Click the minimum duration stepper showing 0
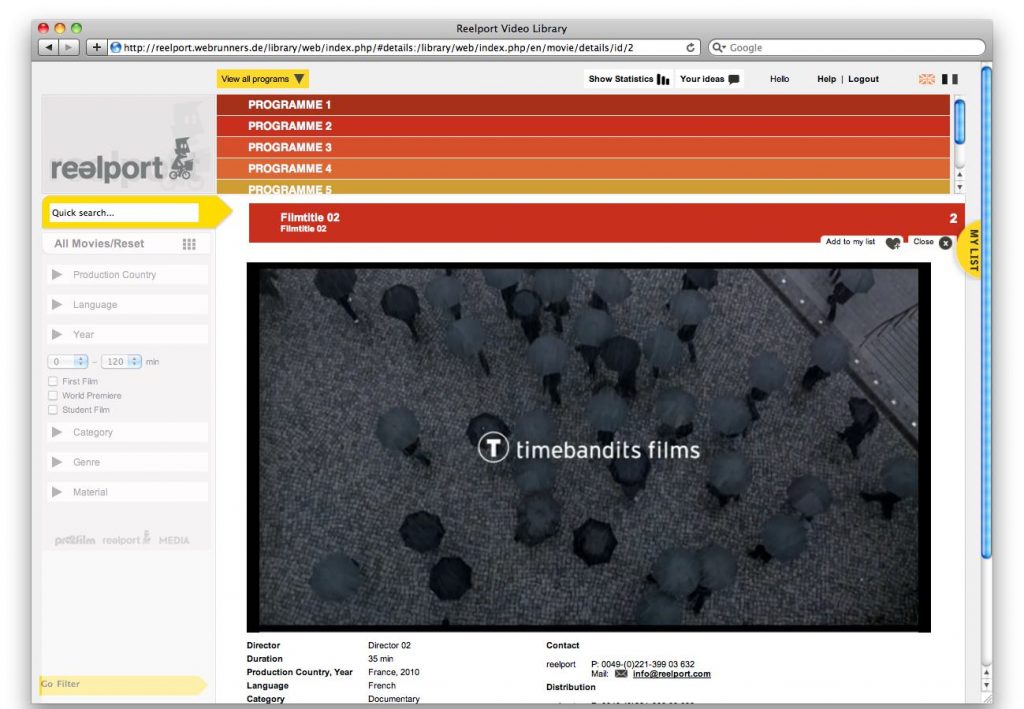Viewport: 1024px width, 709px height. click(68, 362)
